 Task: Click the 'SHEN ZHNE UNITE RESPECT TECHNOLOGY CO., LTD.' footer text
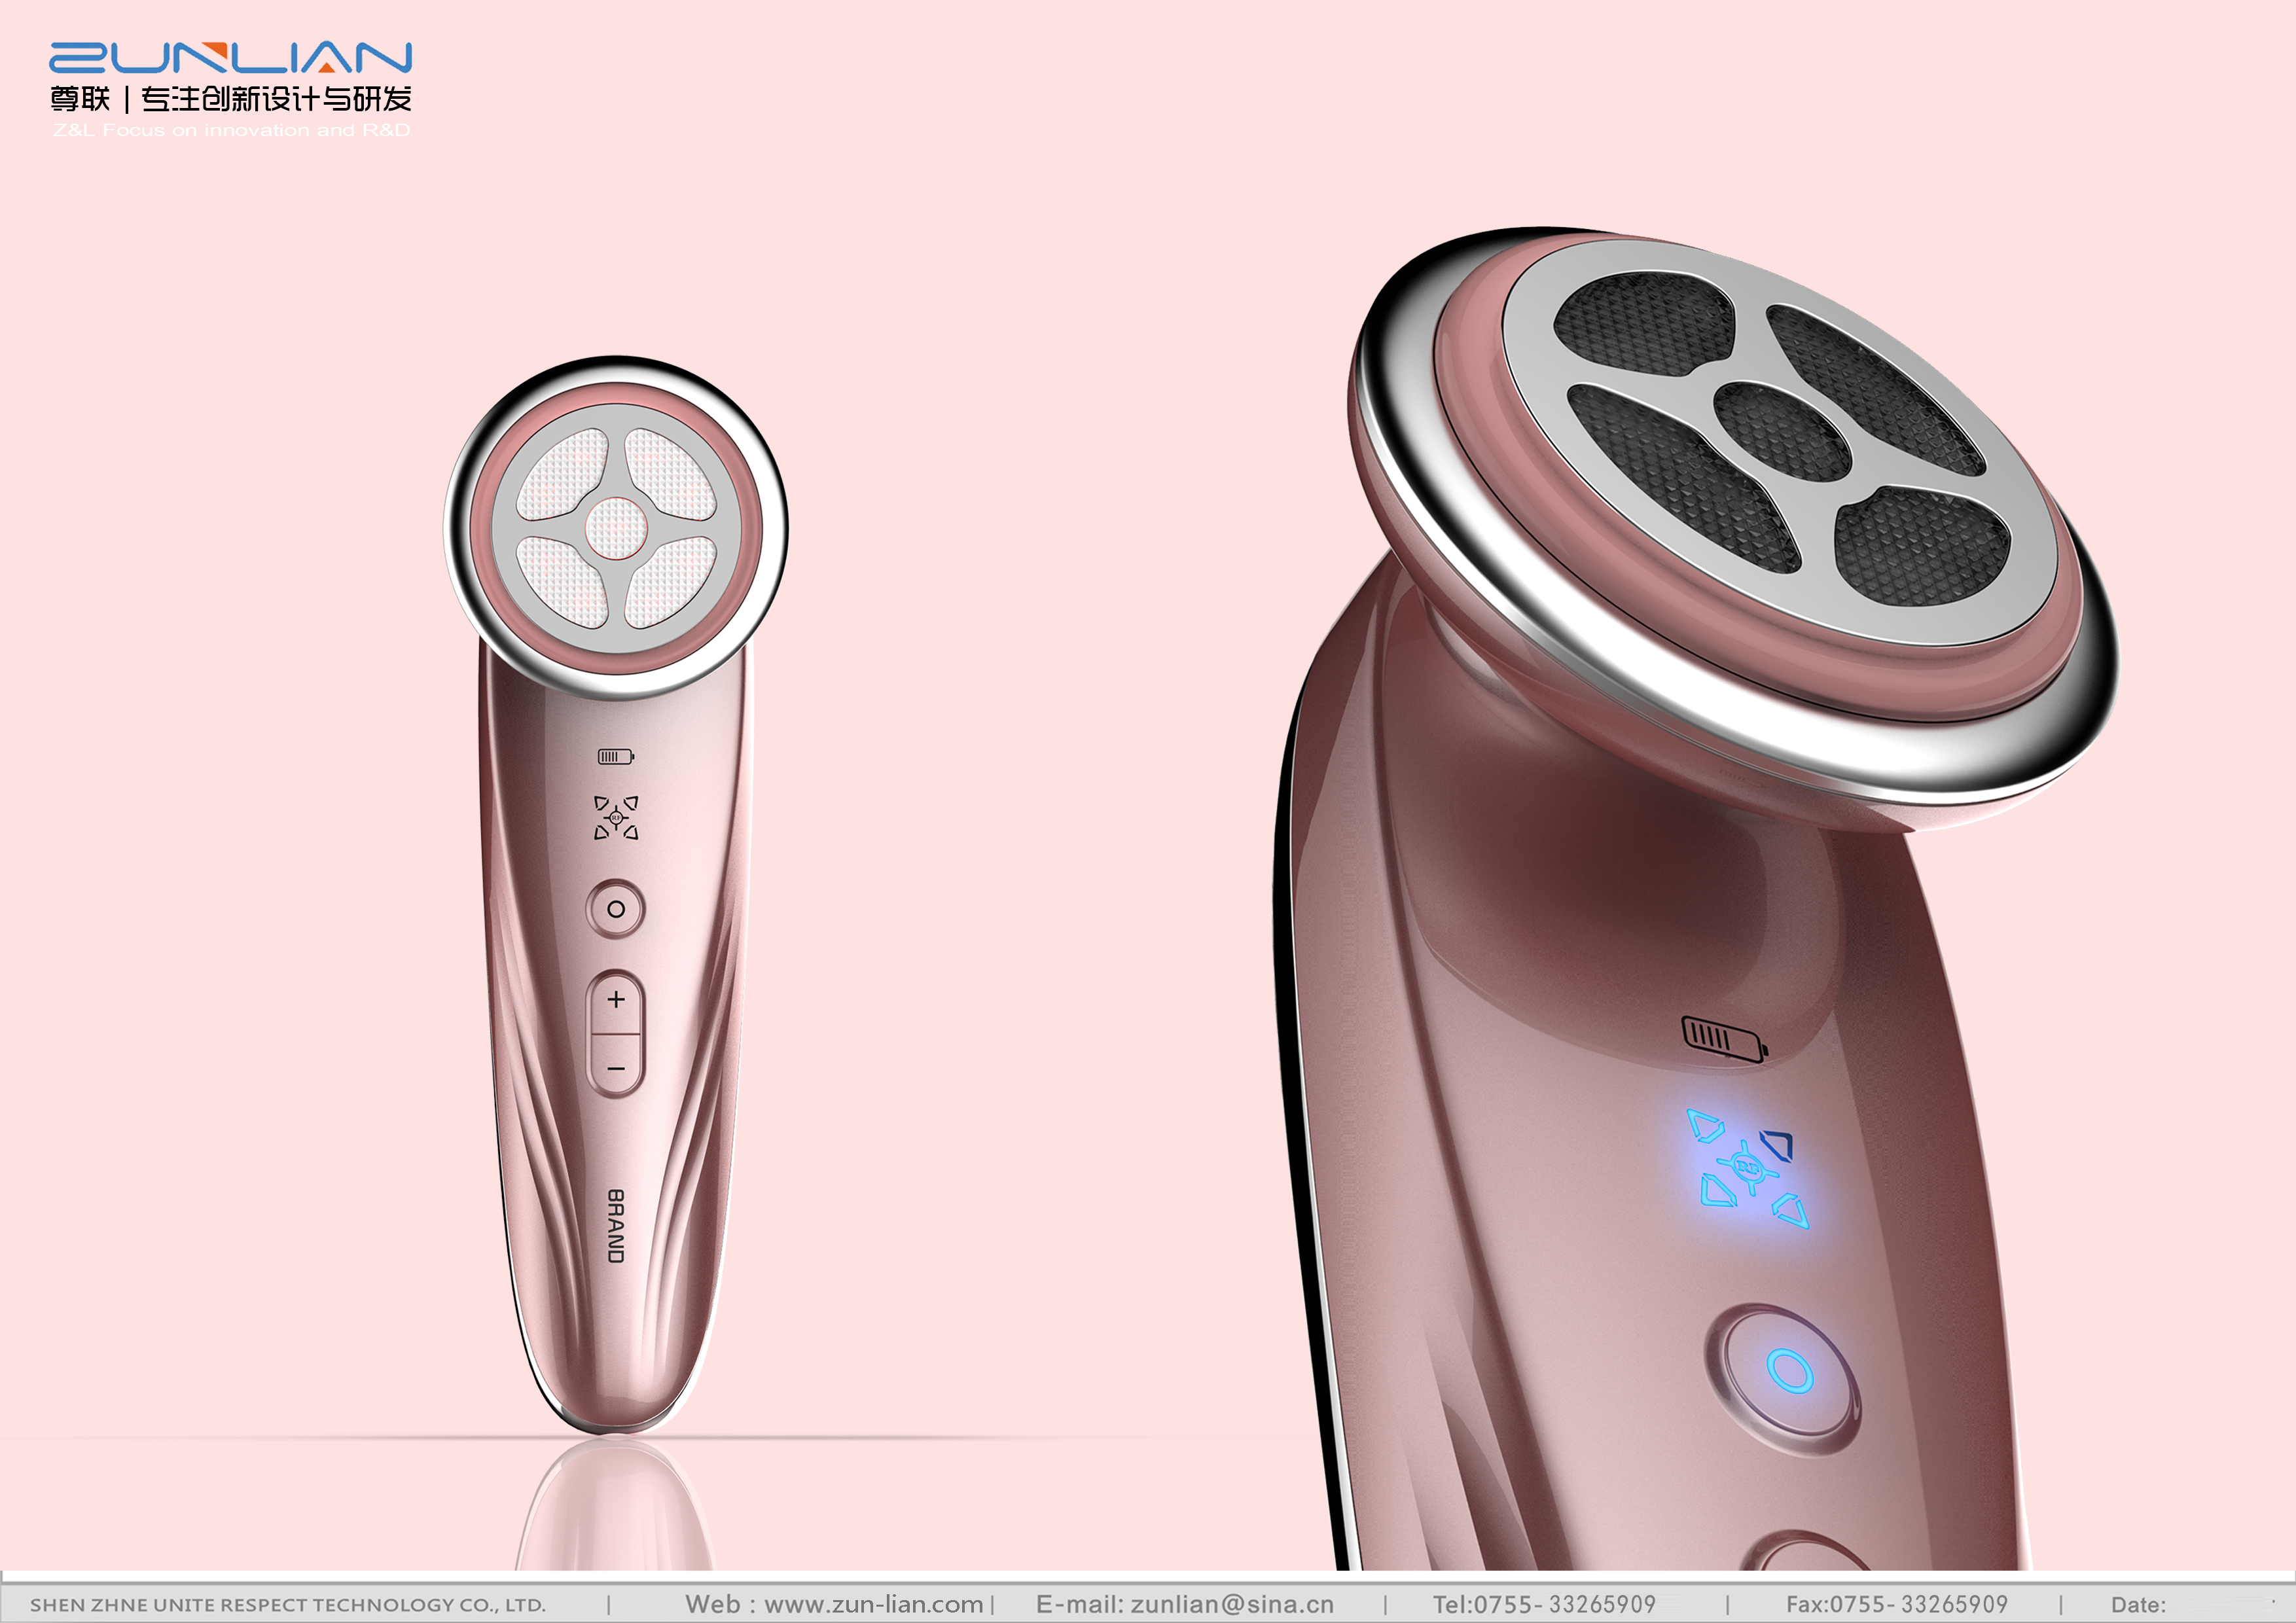coord(288,1604)
